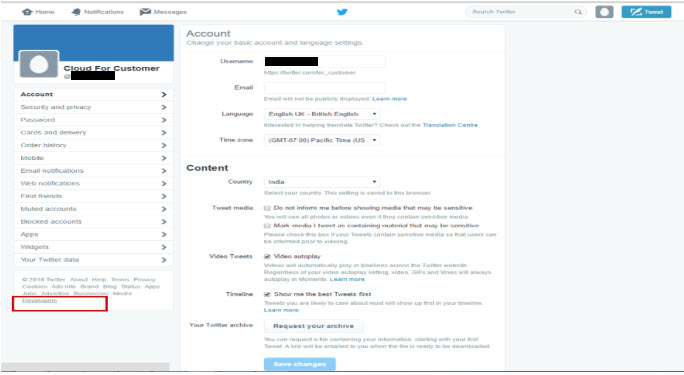Open Find friends settings
The height and width of the screenshot is (375, 684).
(93, 196)
